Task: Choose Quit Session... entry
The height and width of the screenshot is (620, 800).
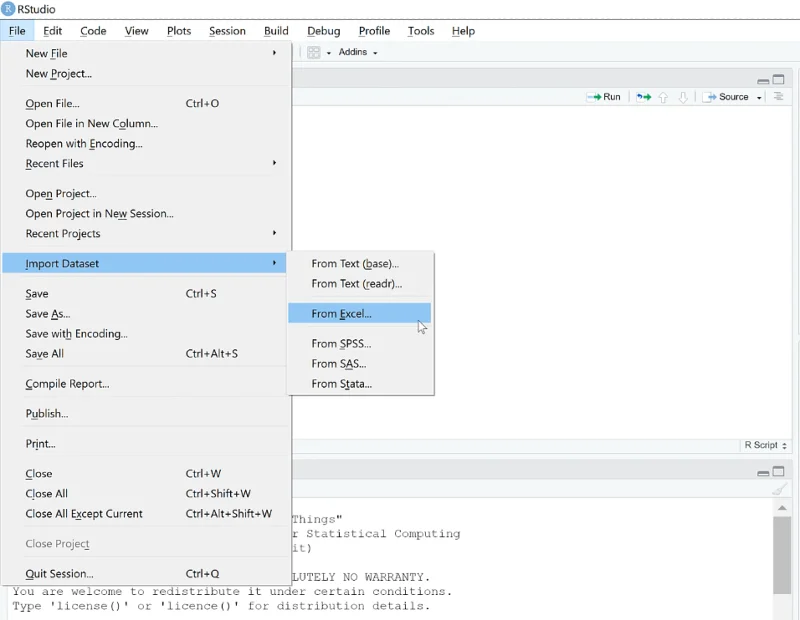Action: tap(144, 574)
